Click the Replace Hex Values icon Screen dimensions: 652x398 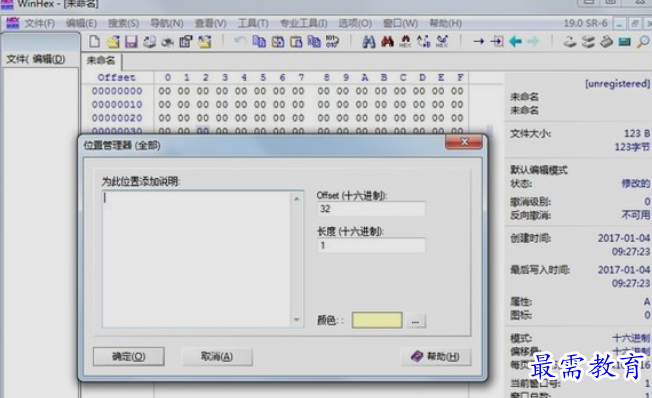pos(442,41)
